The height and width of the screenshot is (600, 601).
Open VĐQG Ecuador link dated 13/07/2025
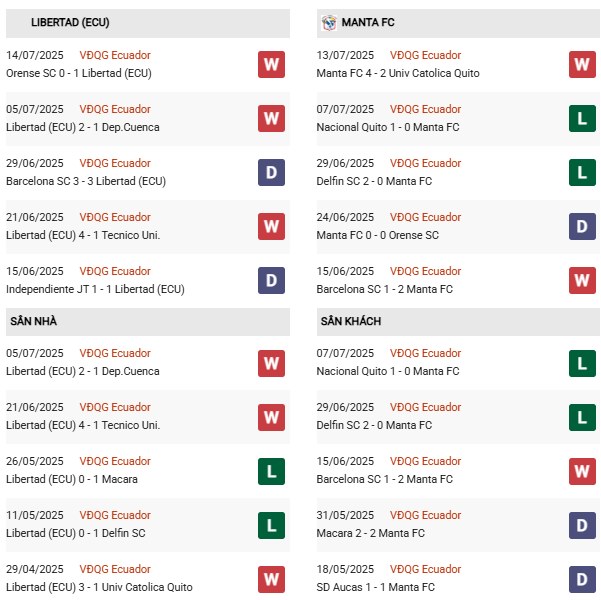(425, 55)
